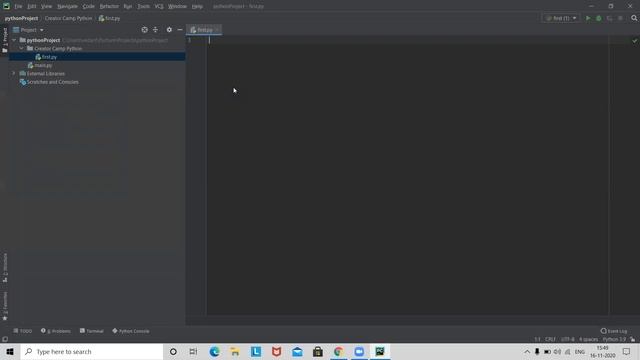Open the Run menu

tap(128, 6)
